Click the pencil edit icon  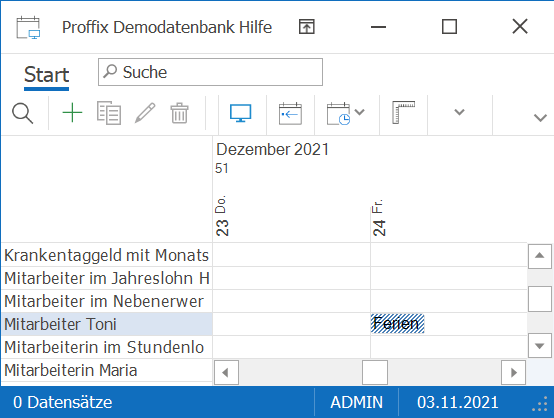pyautogui.click(x=145, y=113)
